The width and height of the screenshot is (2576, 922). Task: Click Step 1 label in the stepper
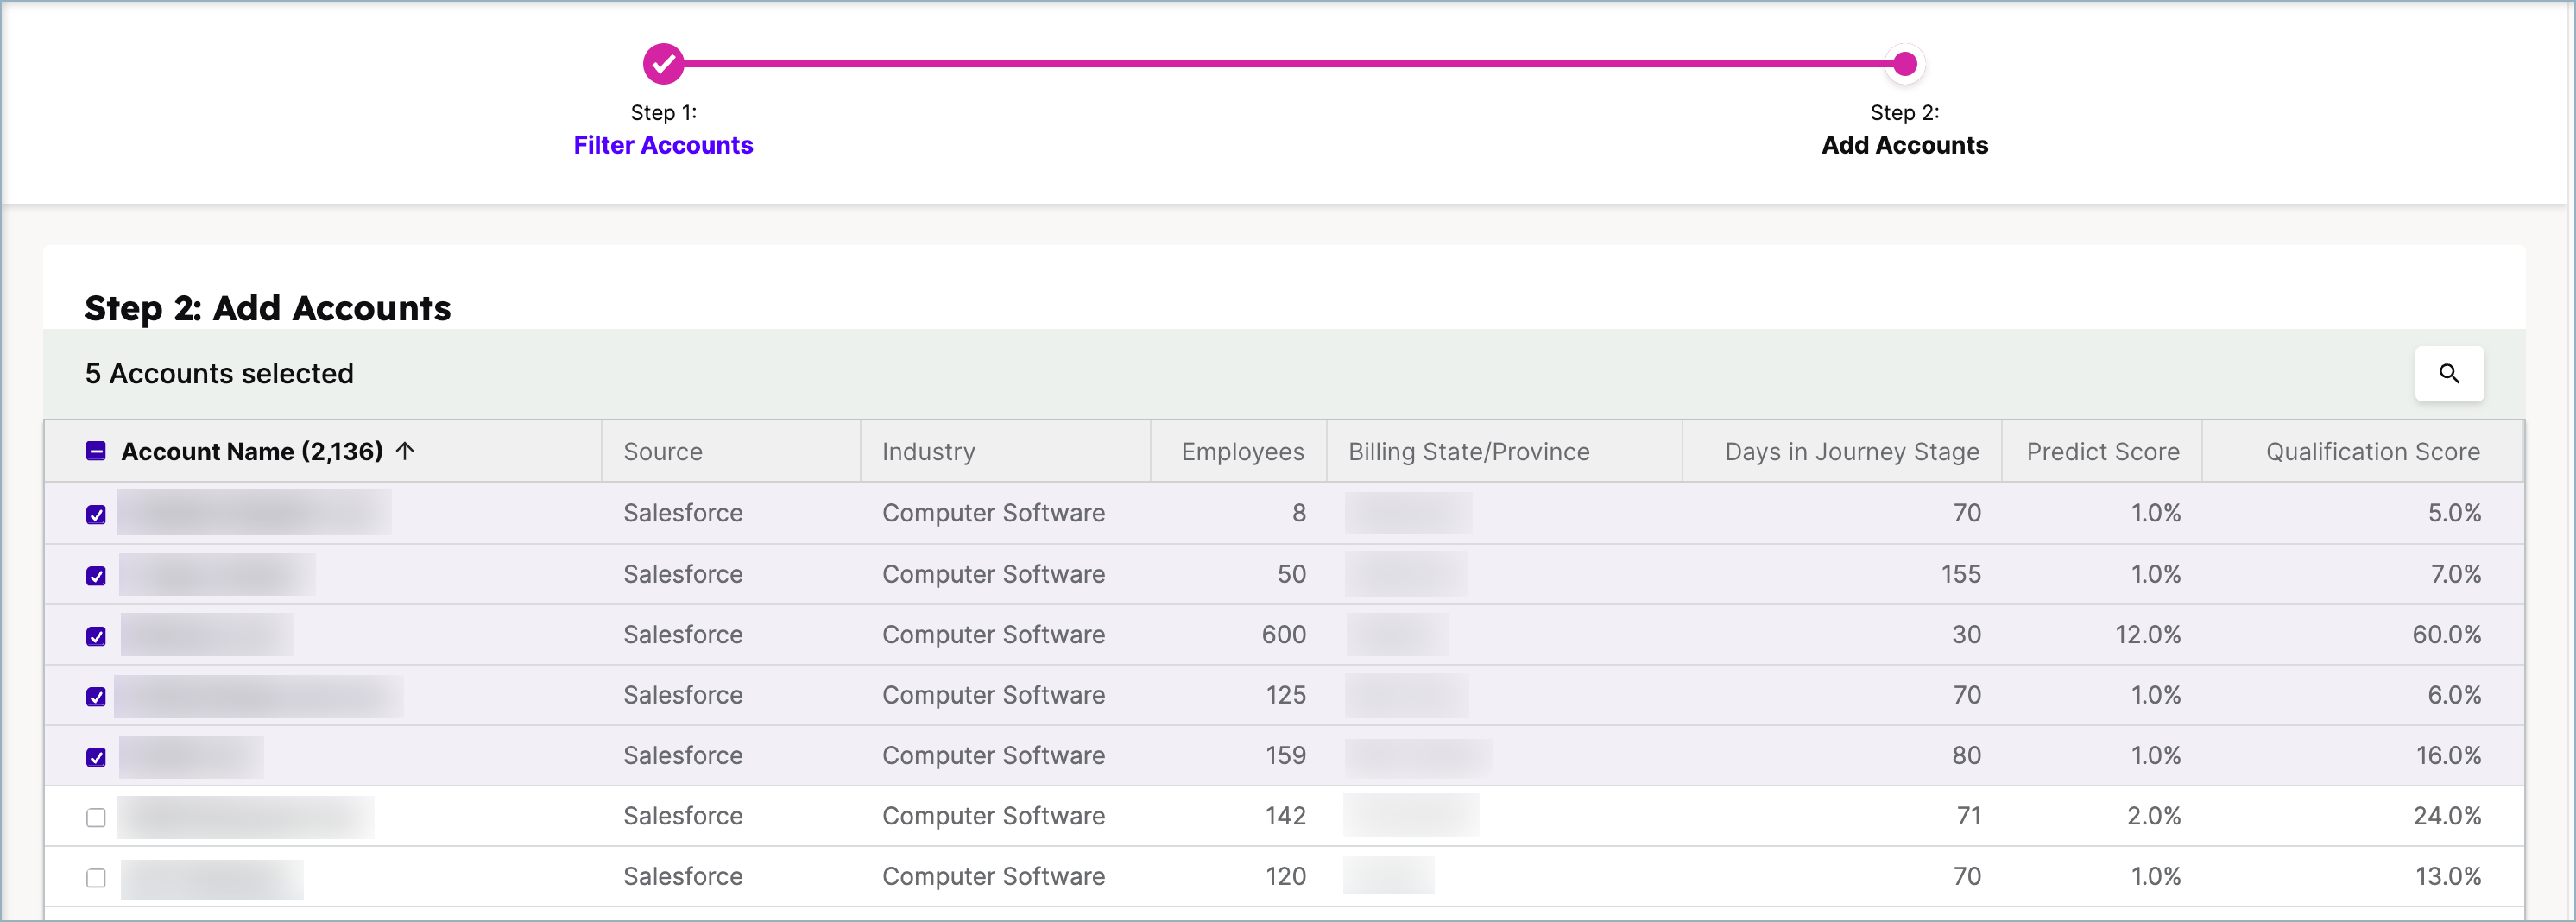(663, 112)
